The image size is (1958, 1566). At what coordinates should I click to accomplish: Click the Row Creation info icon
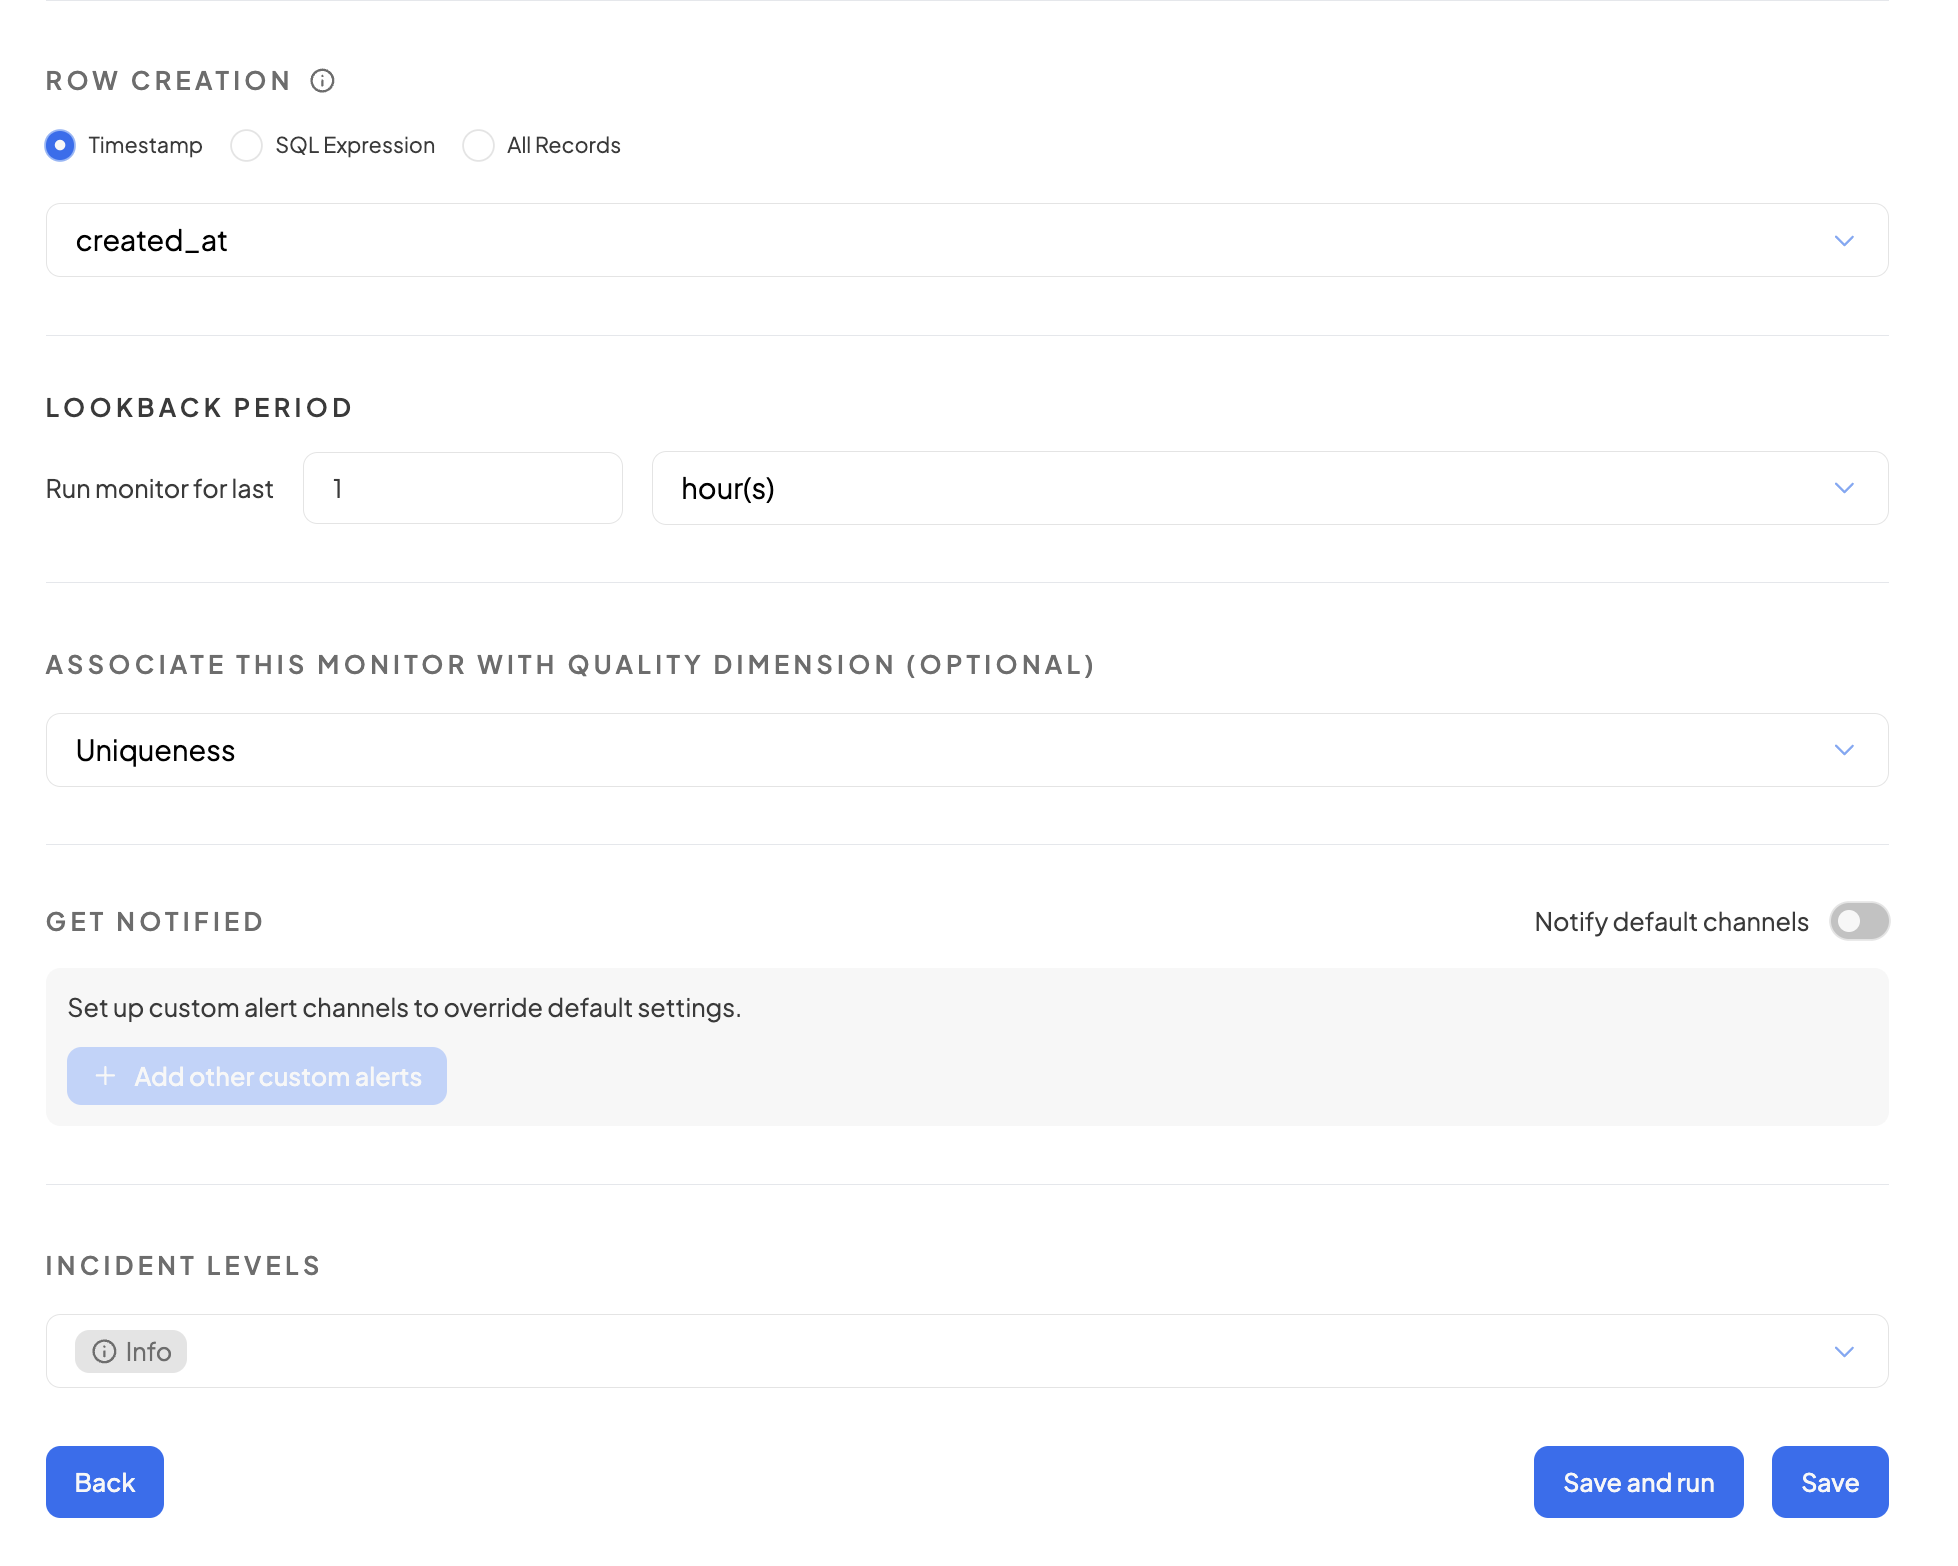pyautogui.click(x=322, y=81)
